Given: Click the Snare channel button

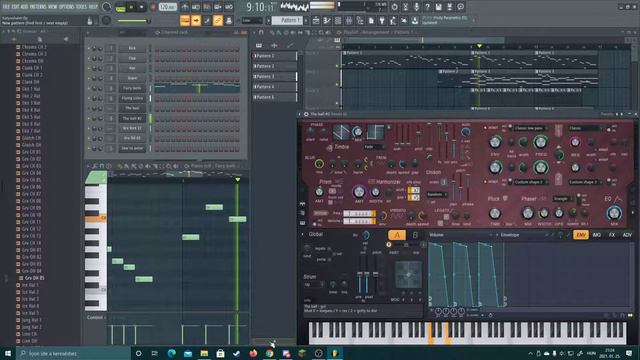Looking at the screenshot, I should (x=132, y=78).
